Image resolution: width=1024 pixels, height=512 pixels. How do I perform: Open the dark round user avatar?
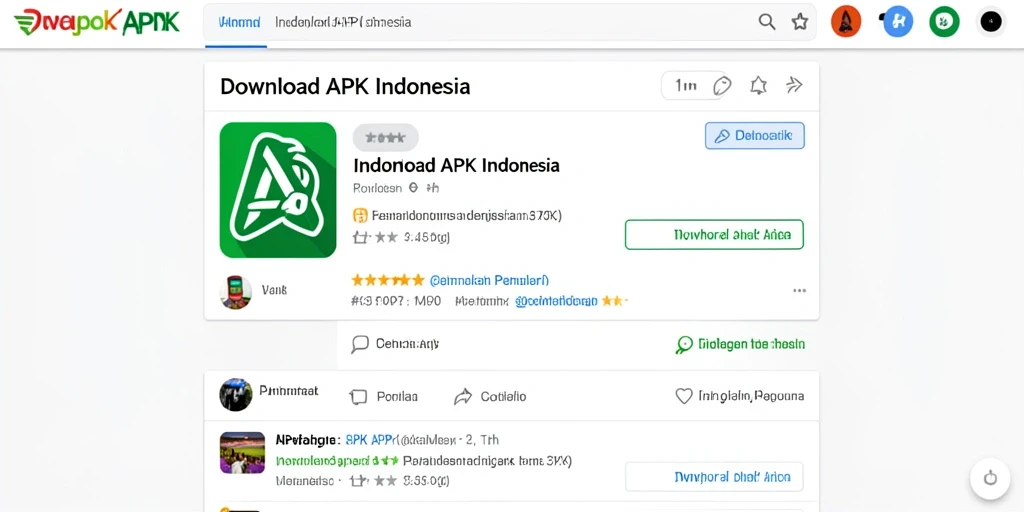click(236, 394)
